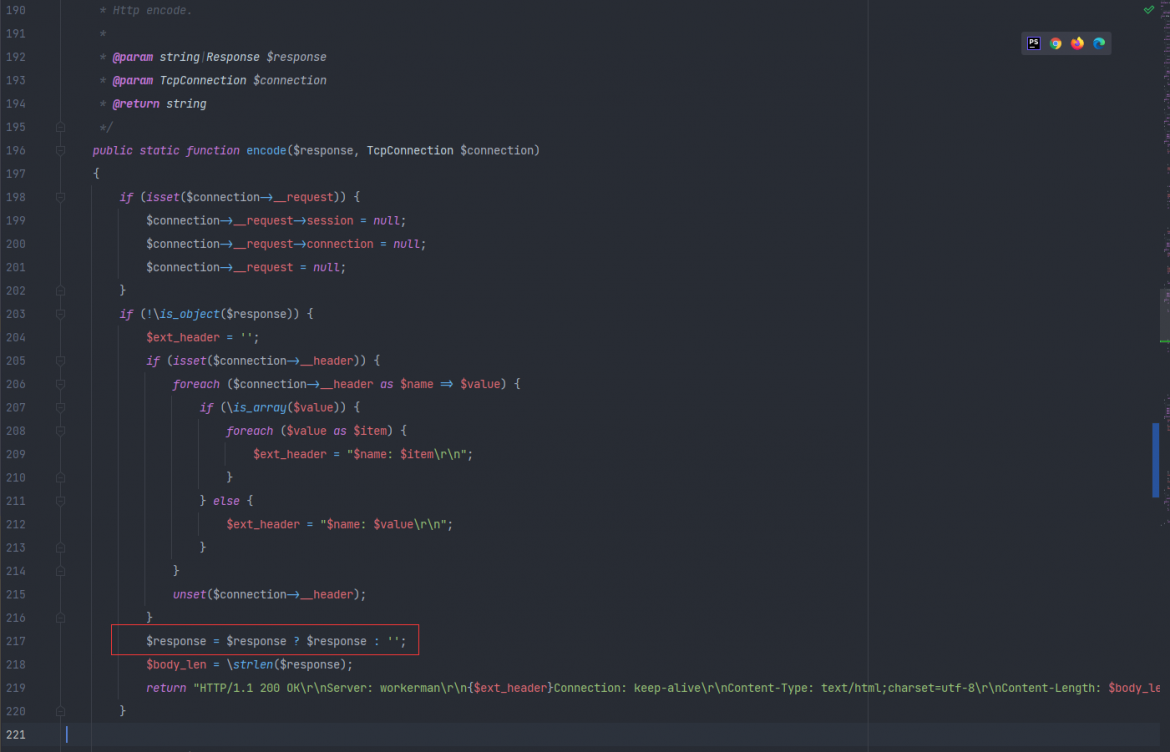Open file preview in Edge
Image resolution: width=1170 pixels, height=752 pixels.
pos(1099,43)
